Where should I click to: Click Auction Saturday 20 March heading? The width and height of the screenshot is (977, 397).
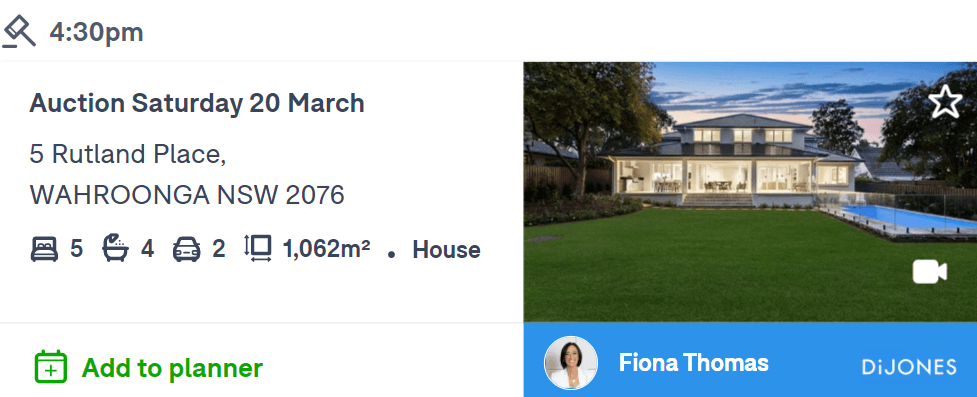[x=197, y=103]
